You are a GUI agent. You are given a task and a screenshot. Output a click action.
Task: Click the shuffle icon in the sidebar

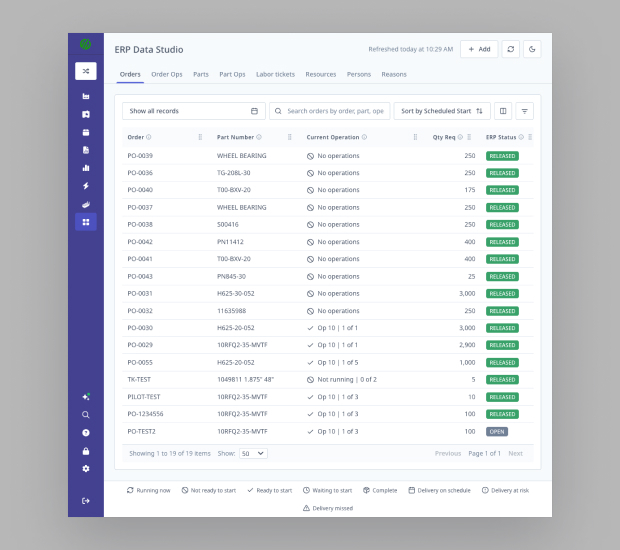pyautogui.click(x=86, y=71)
